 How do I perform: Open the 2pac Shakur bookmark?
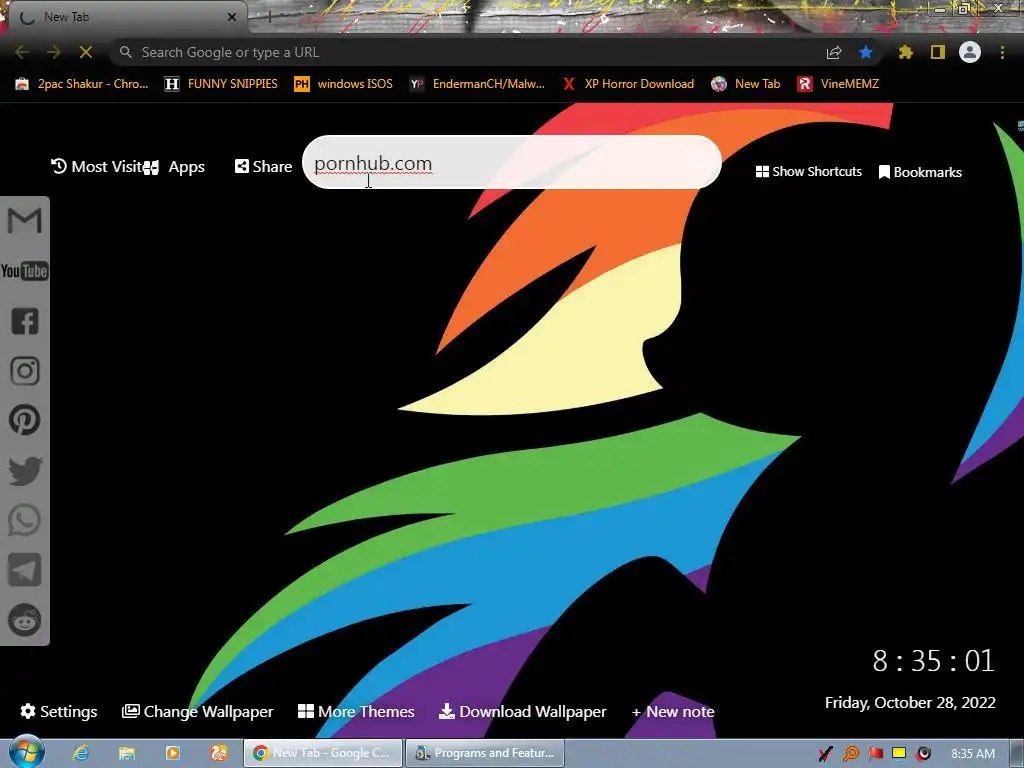[x=82, y=84]
